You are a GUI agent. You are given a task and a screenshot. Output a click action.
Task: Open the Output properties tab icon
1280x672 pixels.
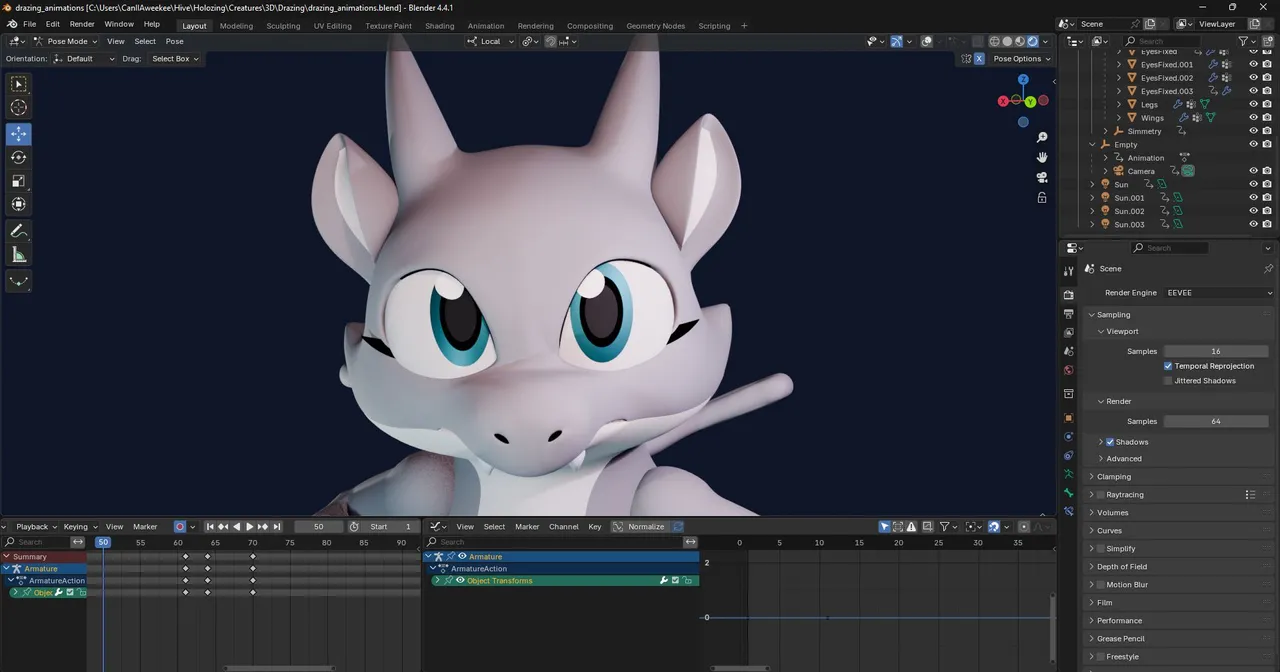click(x=1068, y=314)
